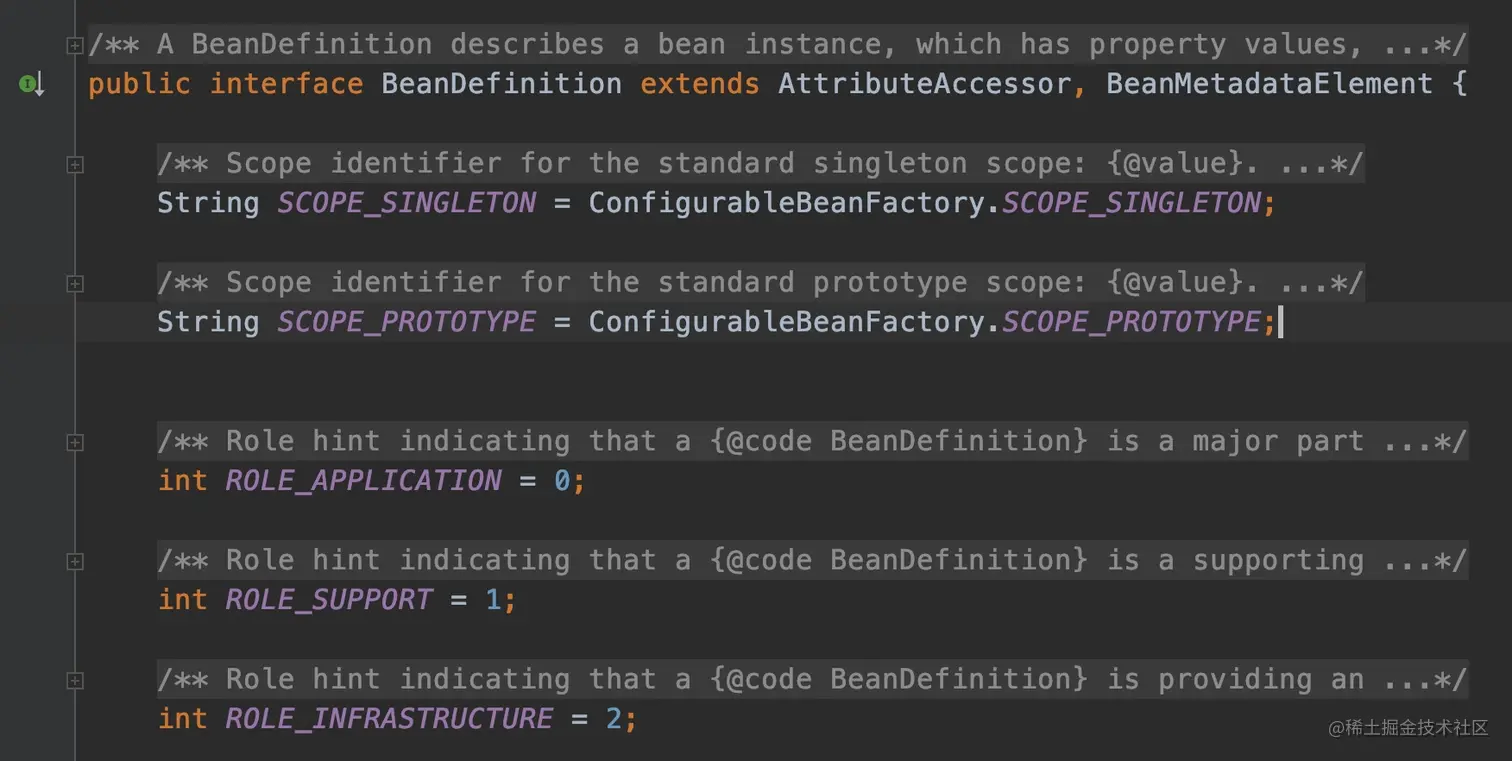Click the ROLE_INFRASTRUCTURE constant

pyautogui.click(x=389, y=719)
